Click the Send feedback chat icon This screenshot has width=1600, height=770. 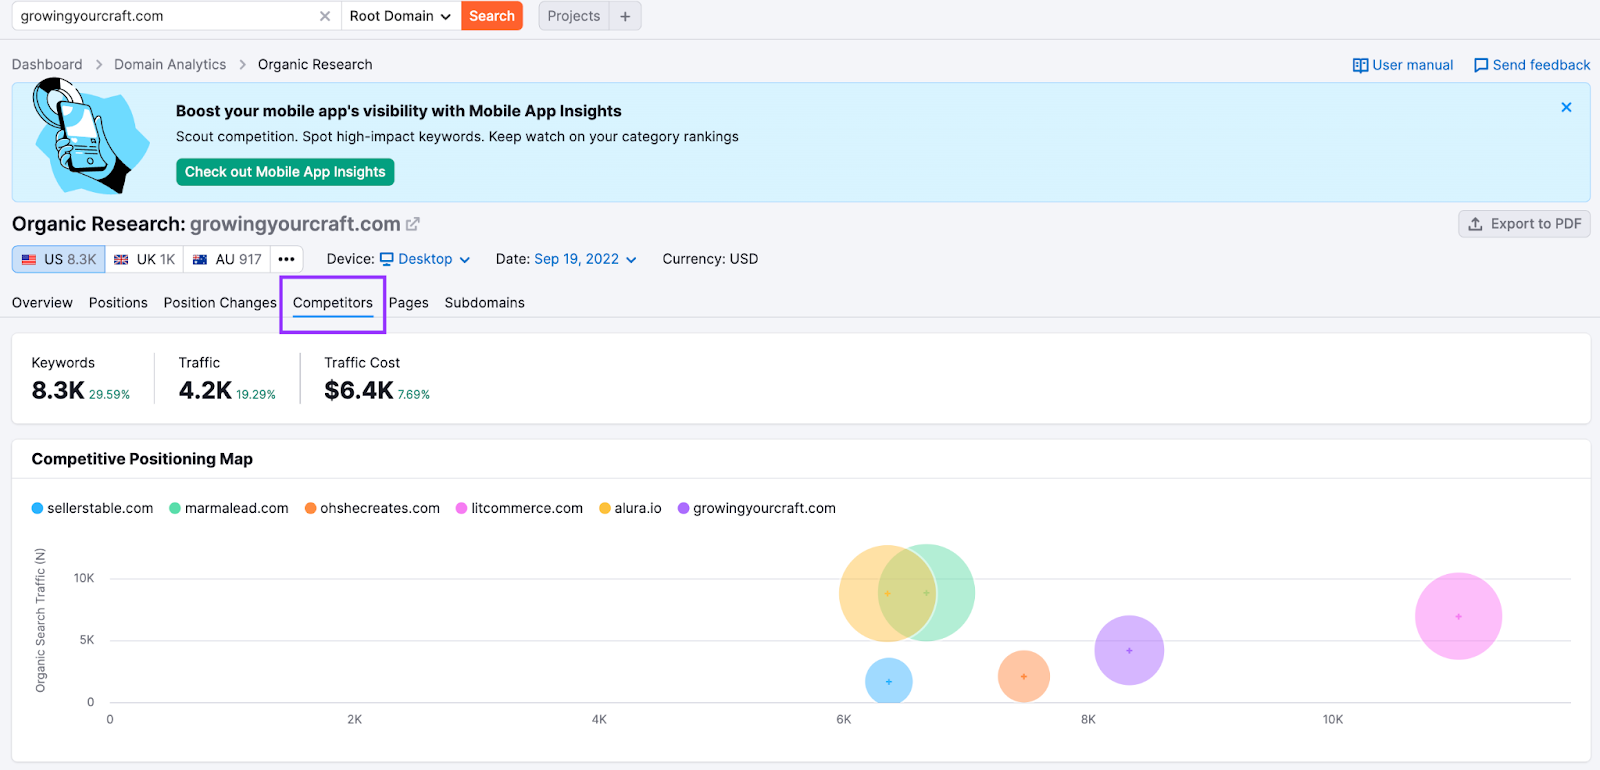1481,65
